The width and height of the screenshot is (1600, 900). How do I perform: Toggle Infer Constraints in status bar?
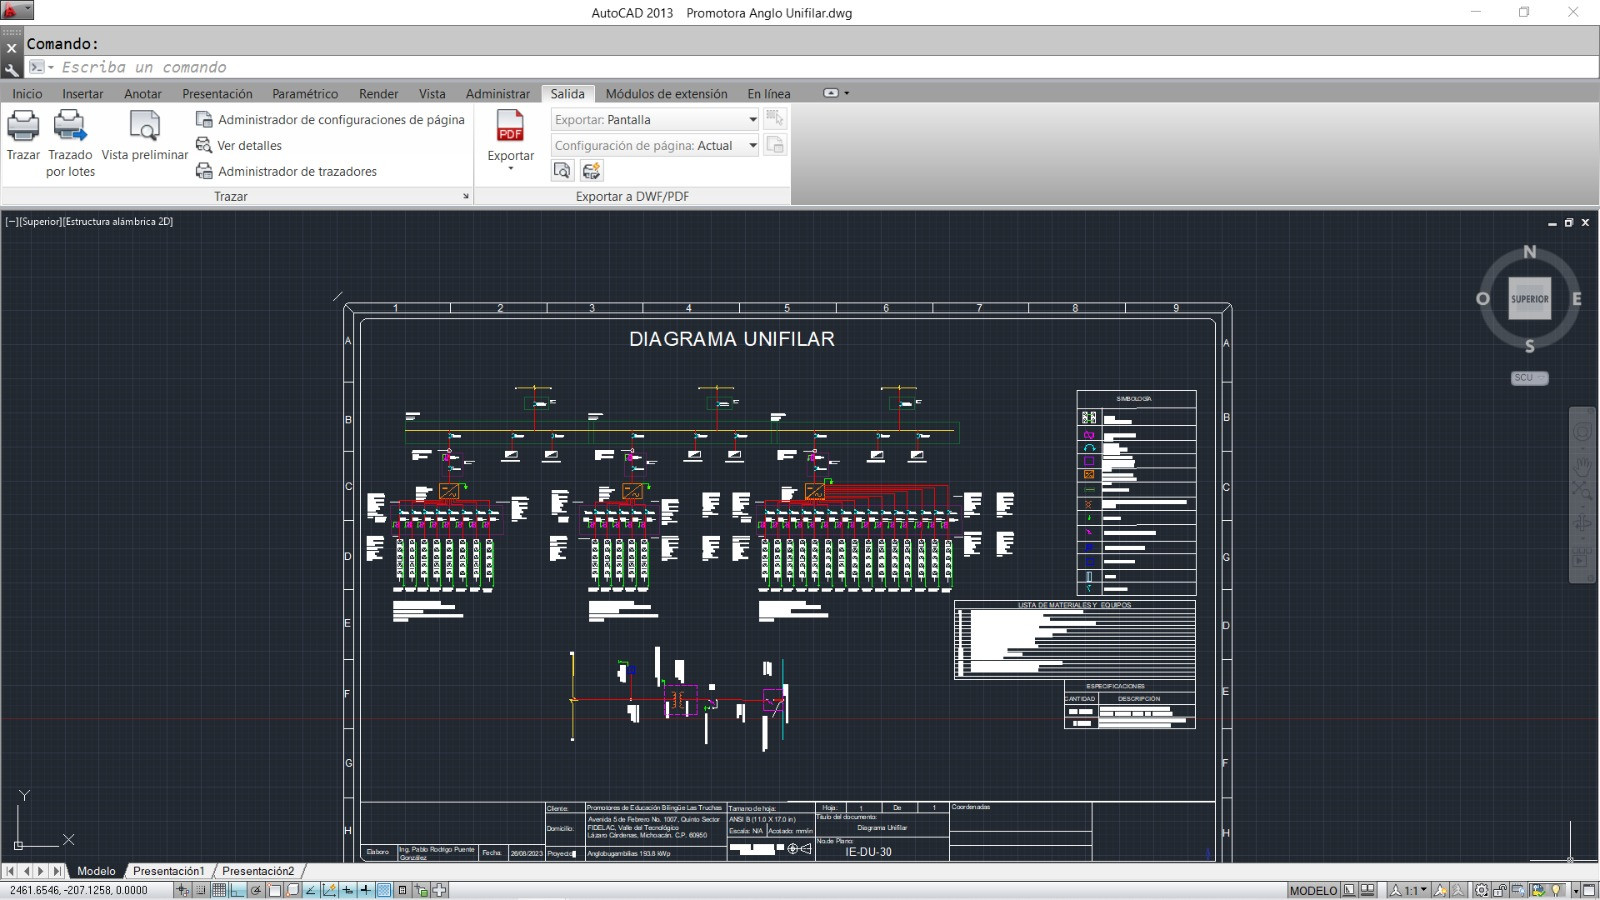pyautogui.click(x=183, y=890)
